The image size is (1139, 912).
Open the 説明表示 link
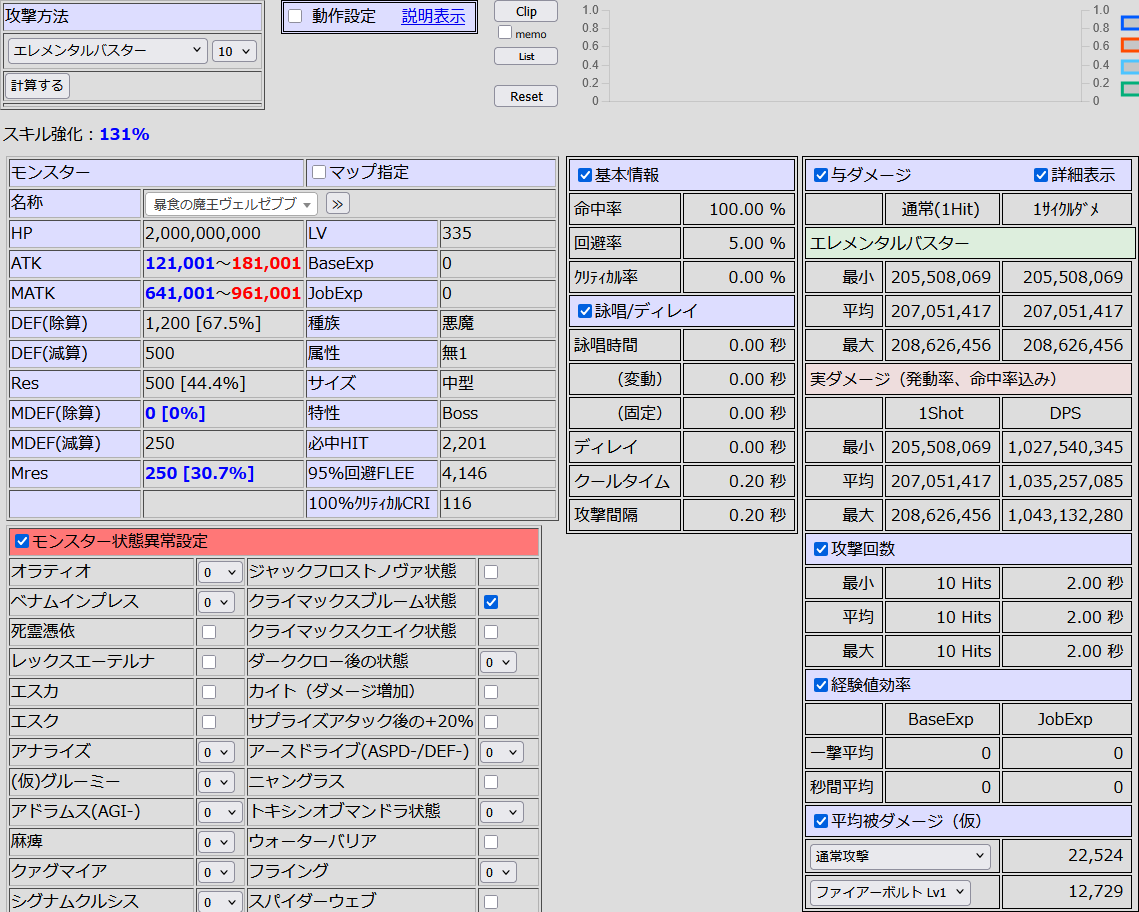(x=433, y=16)
